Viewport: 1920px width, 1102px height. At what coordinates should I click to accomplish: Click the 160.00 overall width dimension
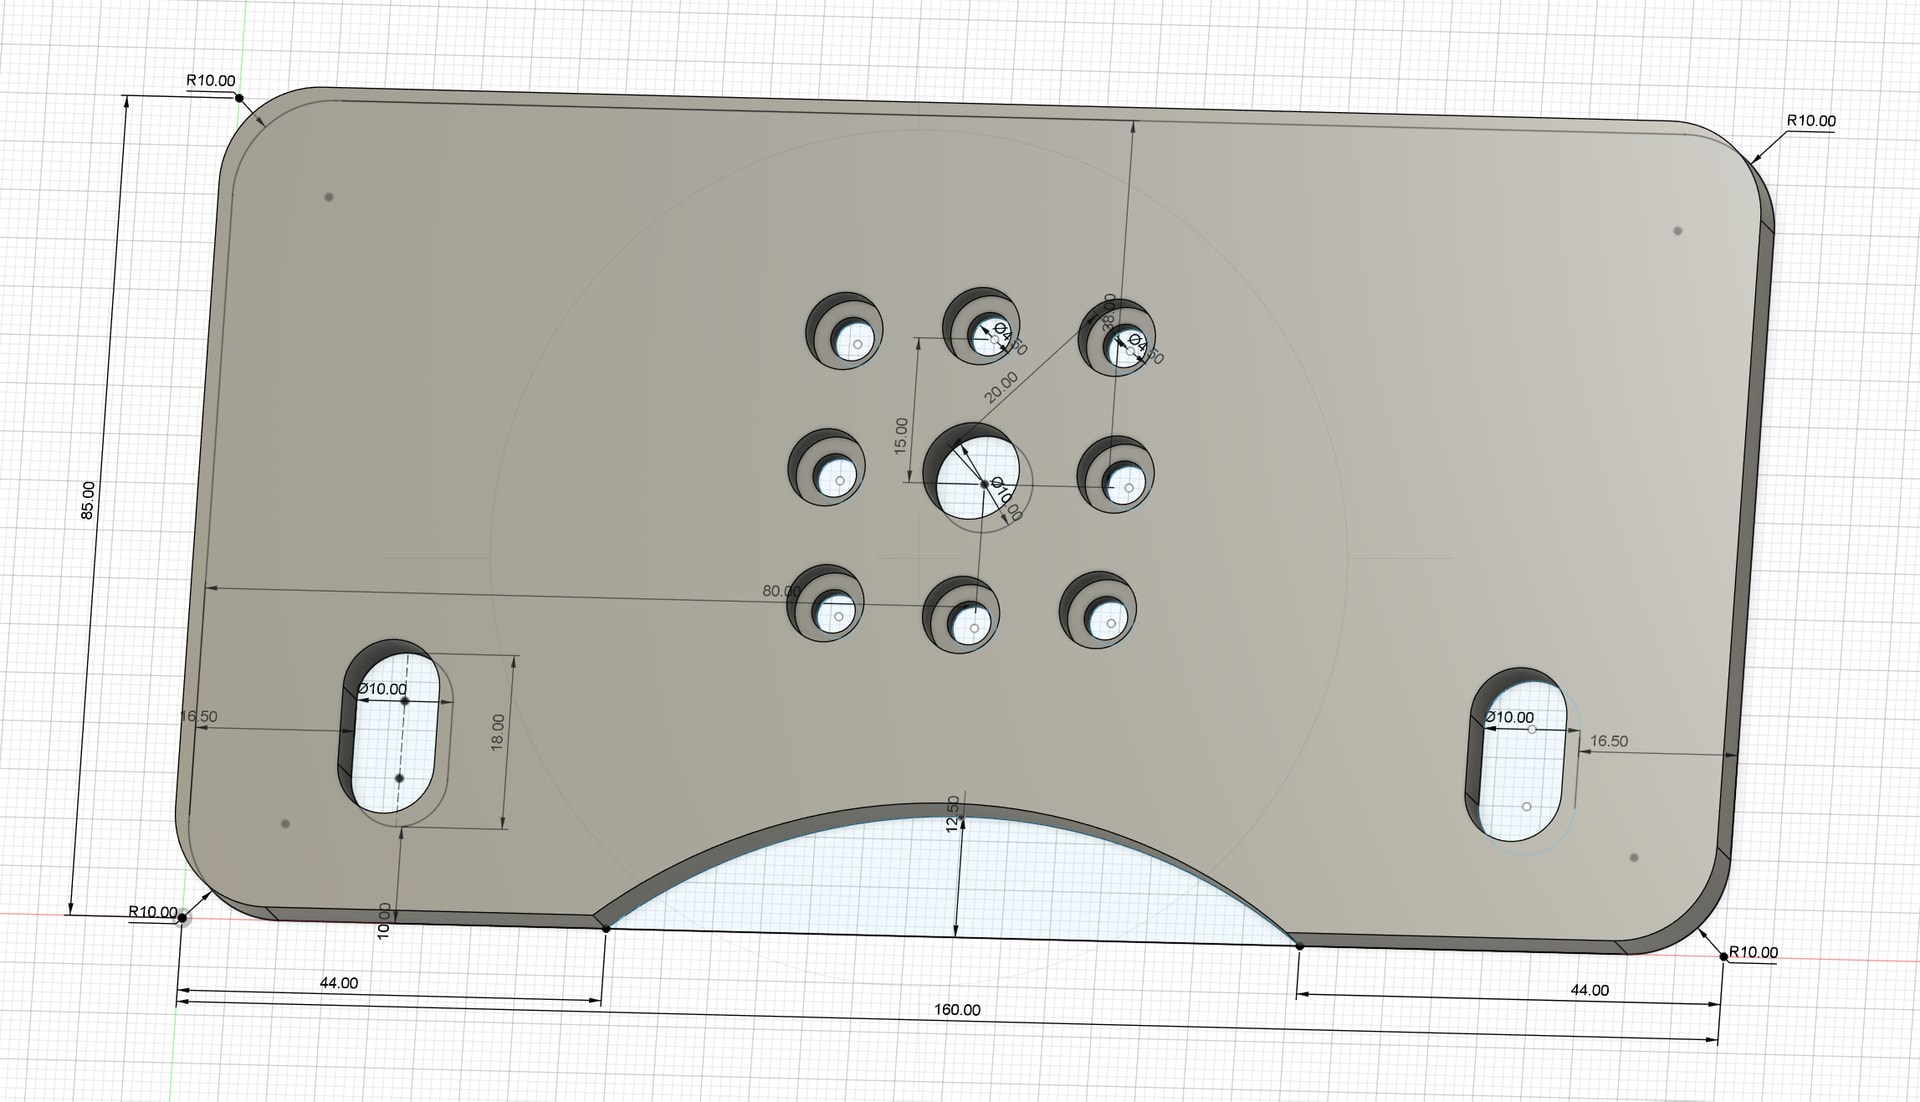coord(957,1010)
